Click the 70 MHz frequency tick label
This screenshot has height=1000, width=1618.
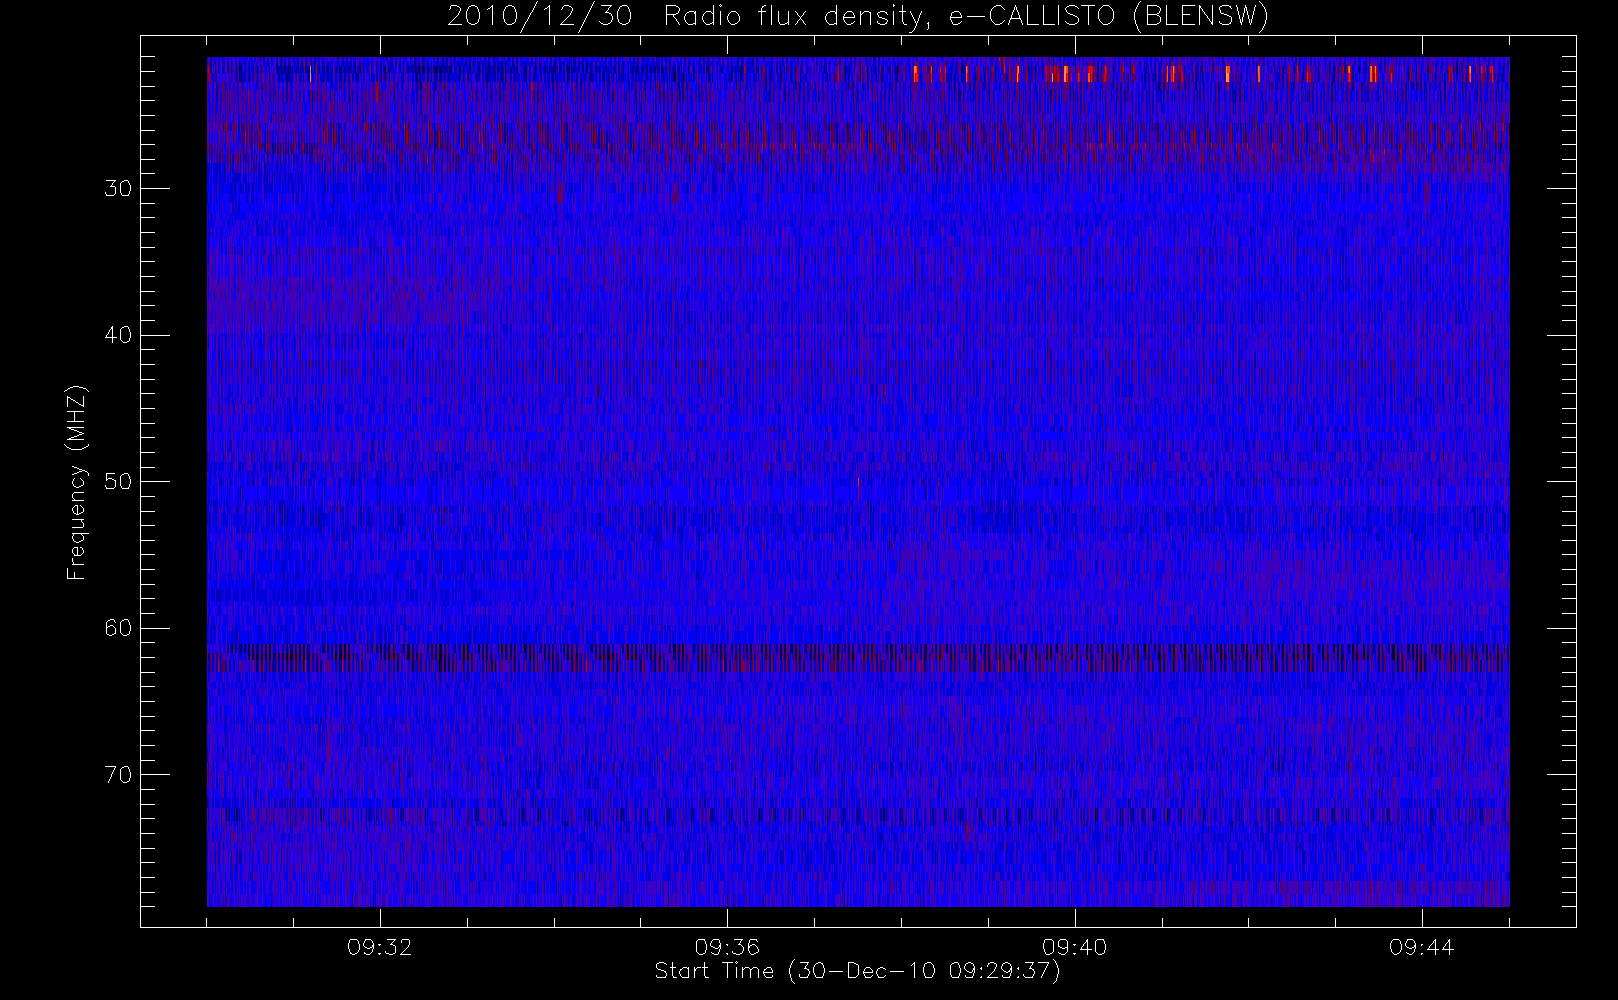point(118,775)
